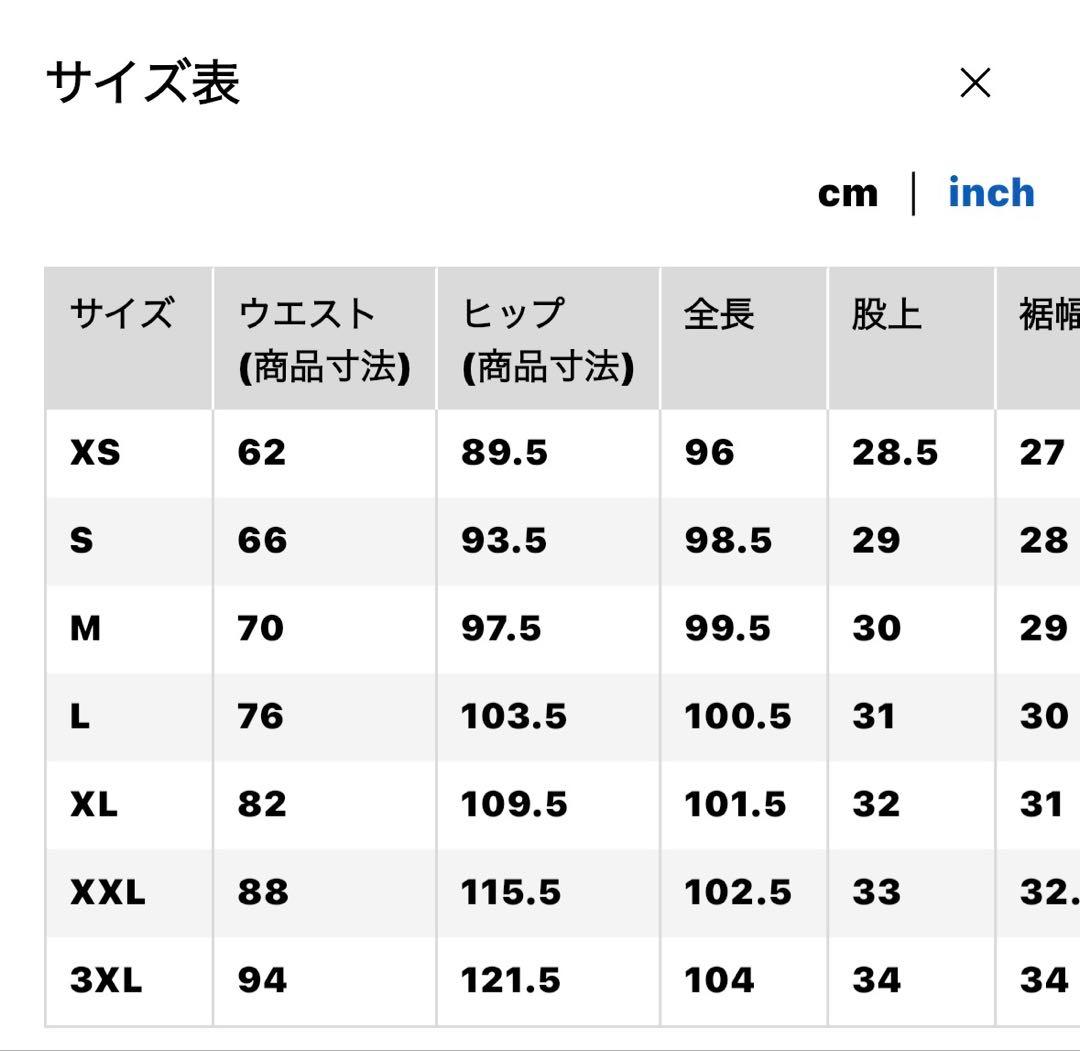This screenshot has height=1051, width=1080.
Task: Switch measurement units to inch
Action: click(x=991, y=192)
